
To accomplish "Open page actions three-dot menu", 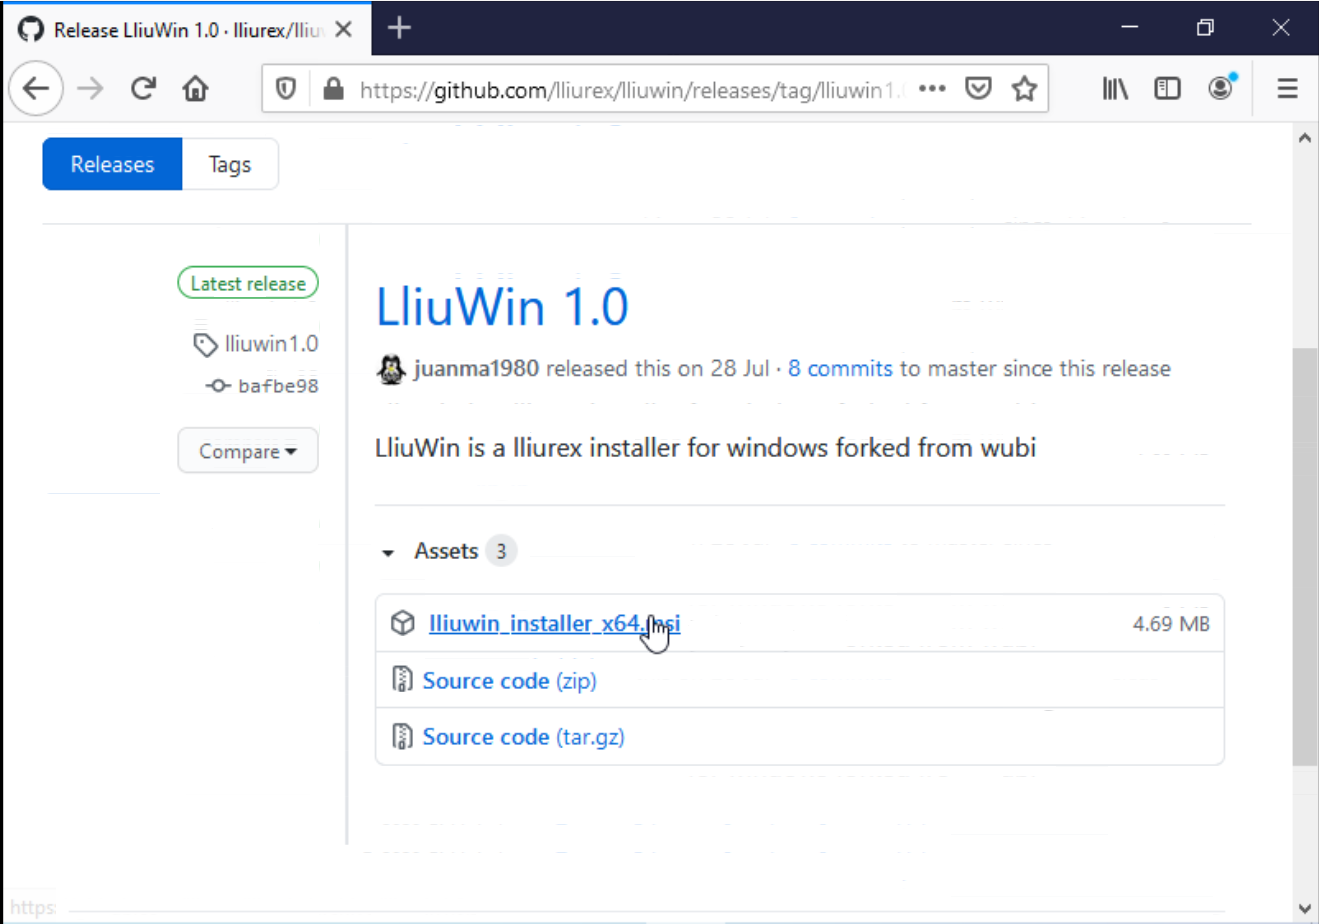I will 932,89.
